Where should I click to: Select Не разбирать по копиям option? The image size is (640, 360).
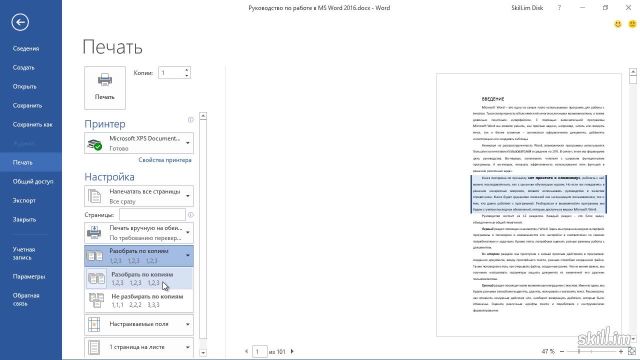coord(139,300)
